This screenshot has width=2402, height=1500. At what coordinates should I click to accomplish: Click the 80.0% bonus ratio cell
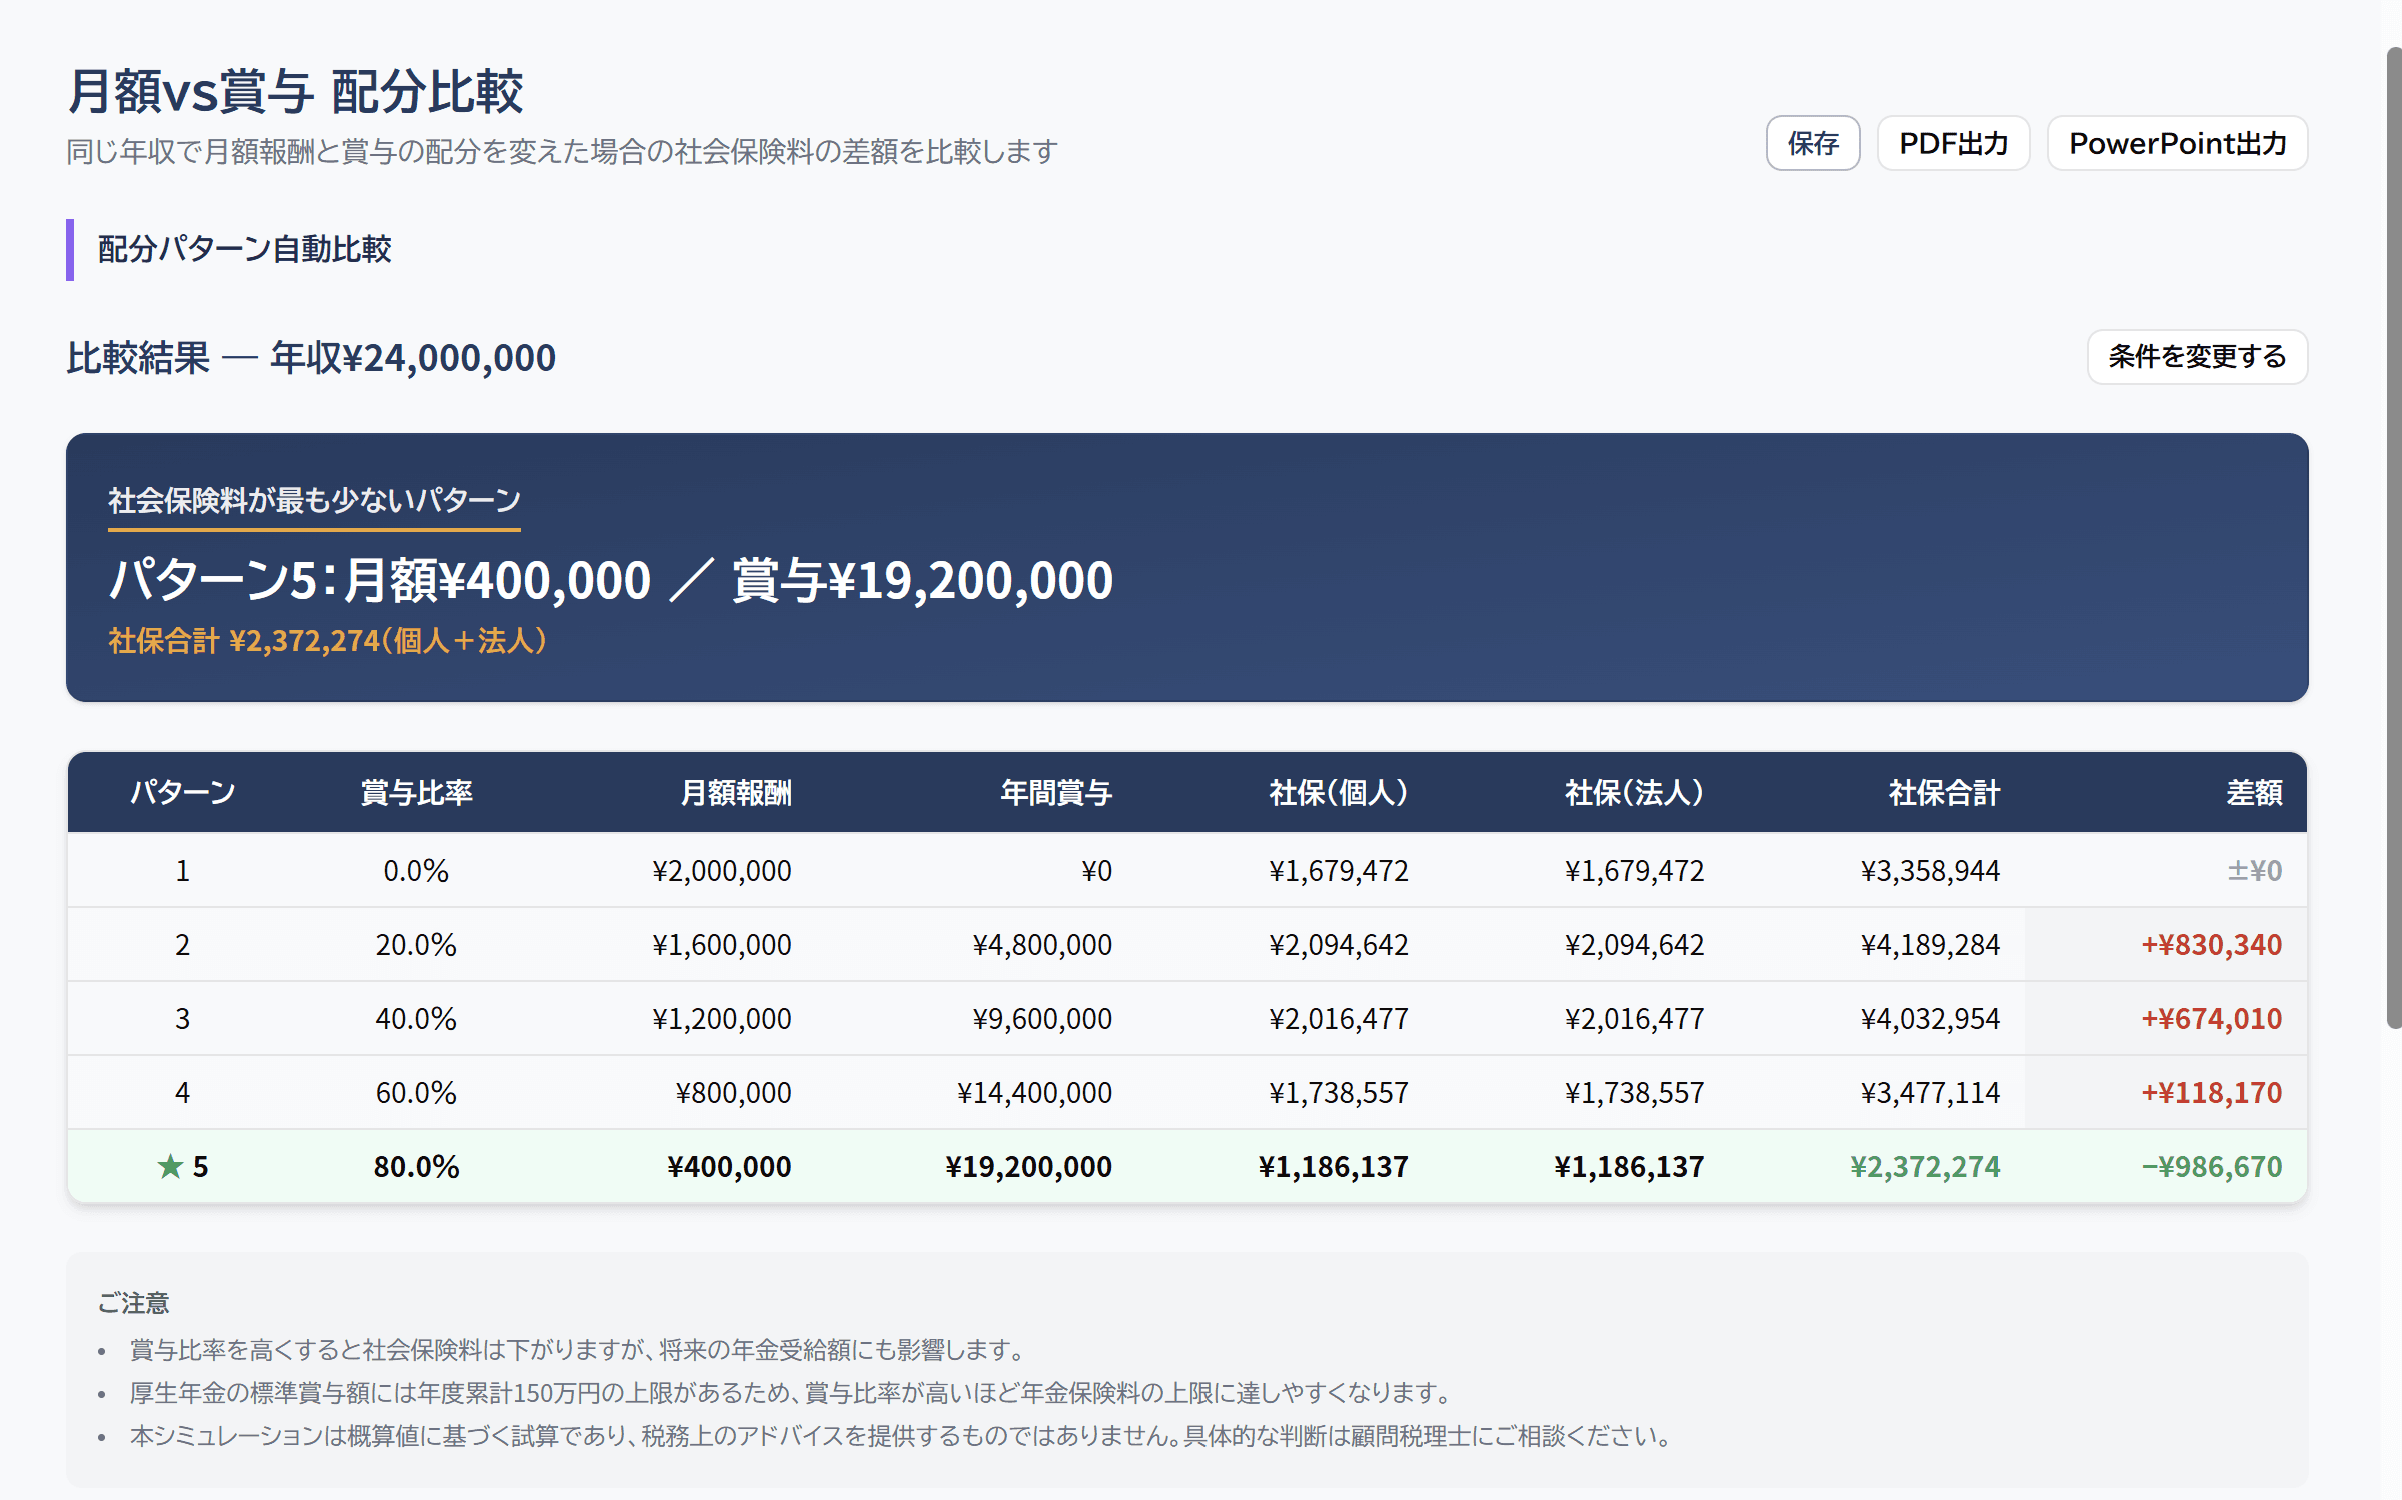pos(416,1166)
